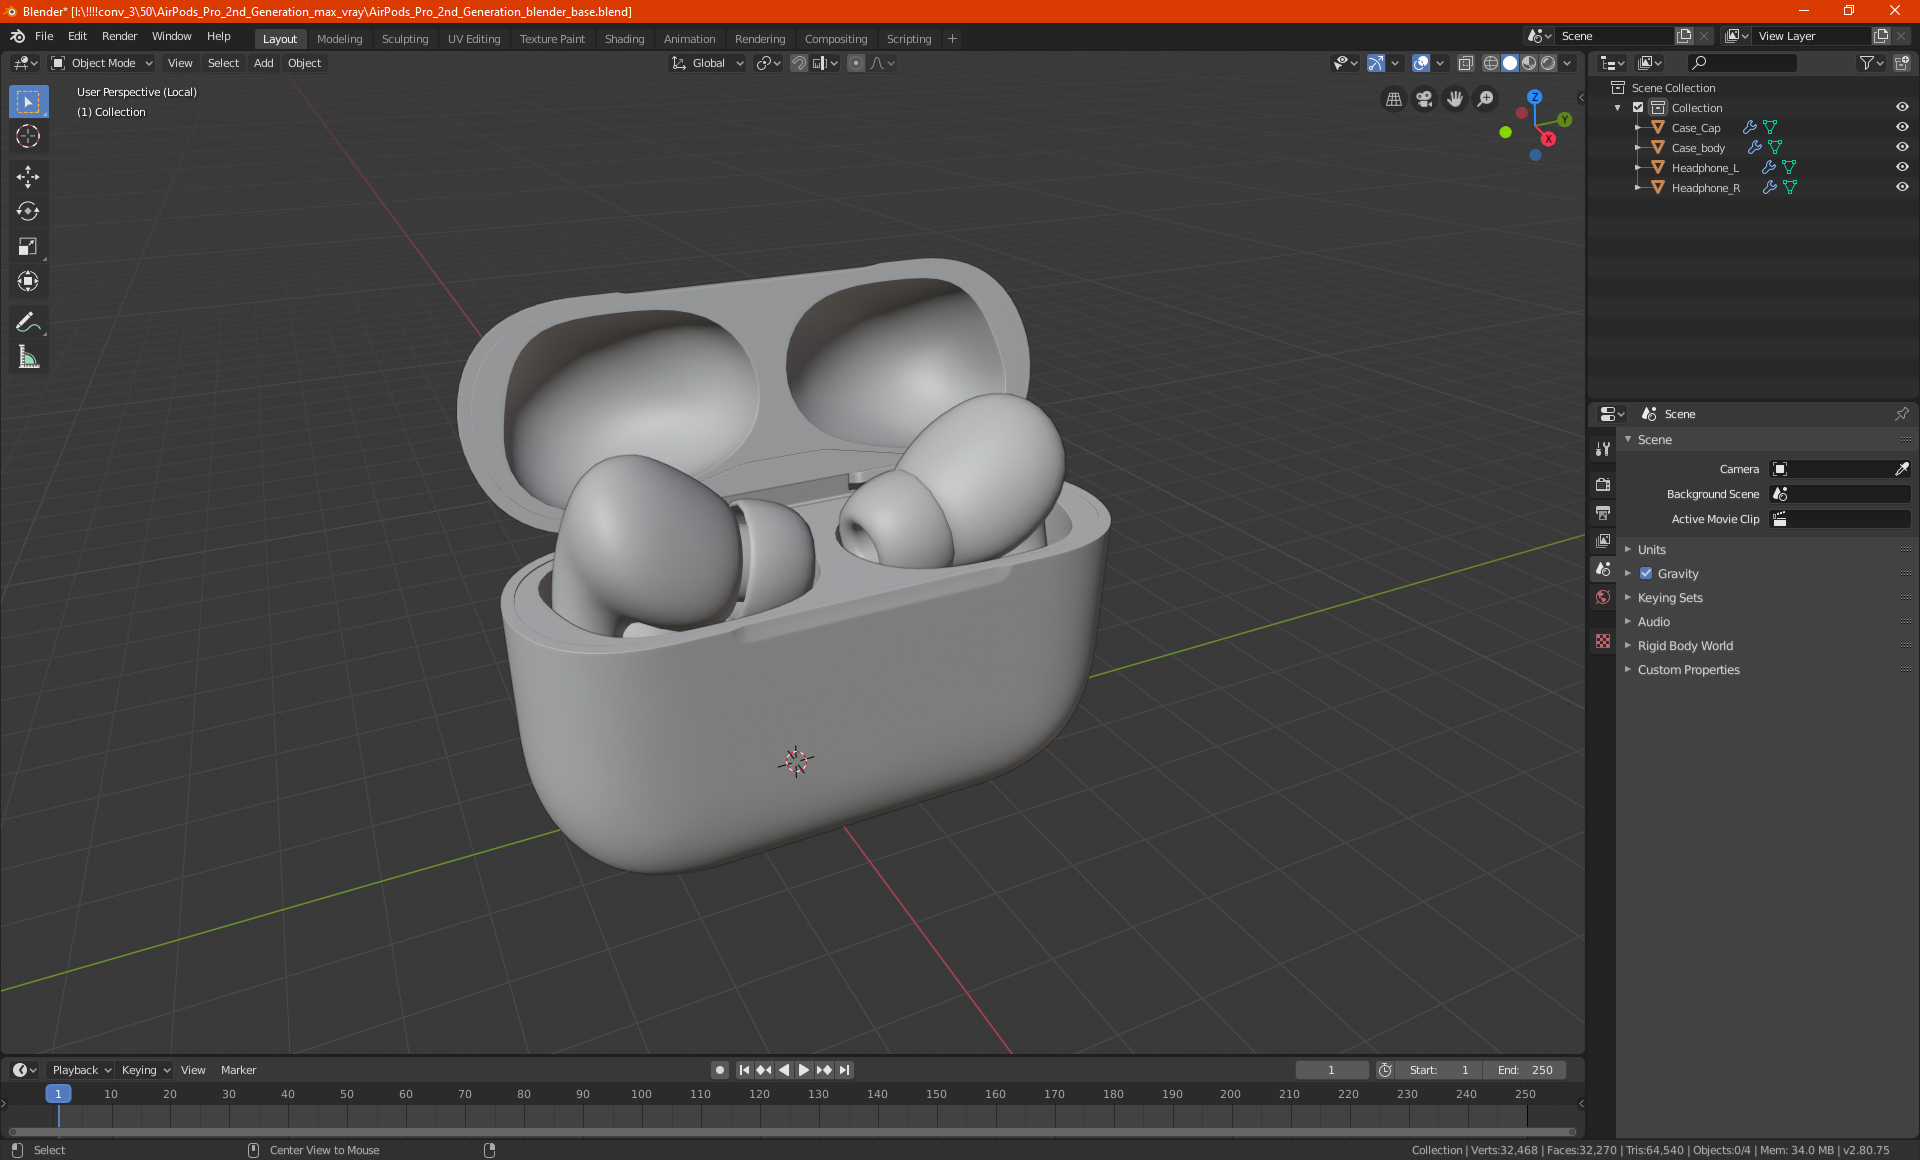This screenshot has height=1160, width=1920.
Task: Switch to the Sculpting workspace tab
Action: pos(404,39)
